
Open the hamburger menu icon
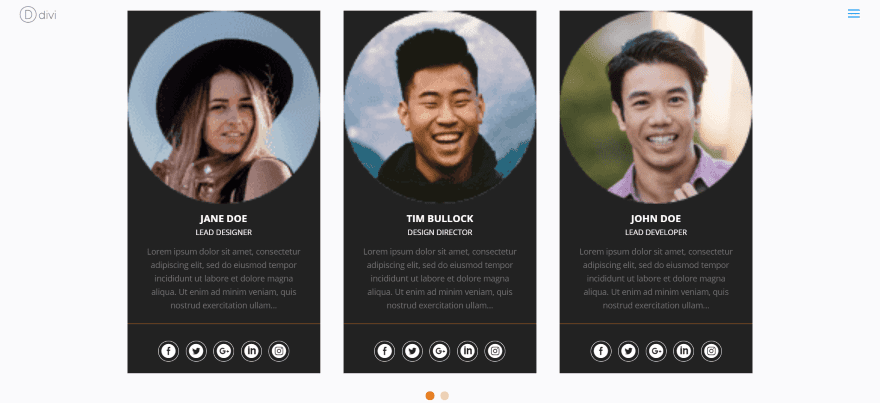[854, 13]
